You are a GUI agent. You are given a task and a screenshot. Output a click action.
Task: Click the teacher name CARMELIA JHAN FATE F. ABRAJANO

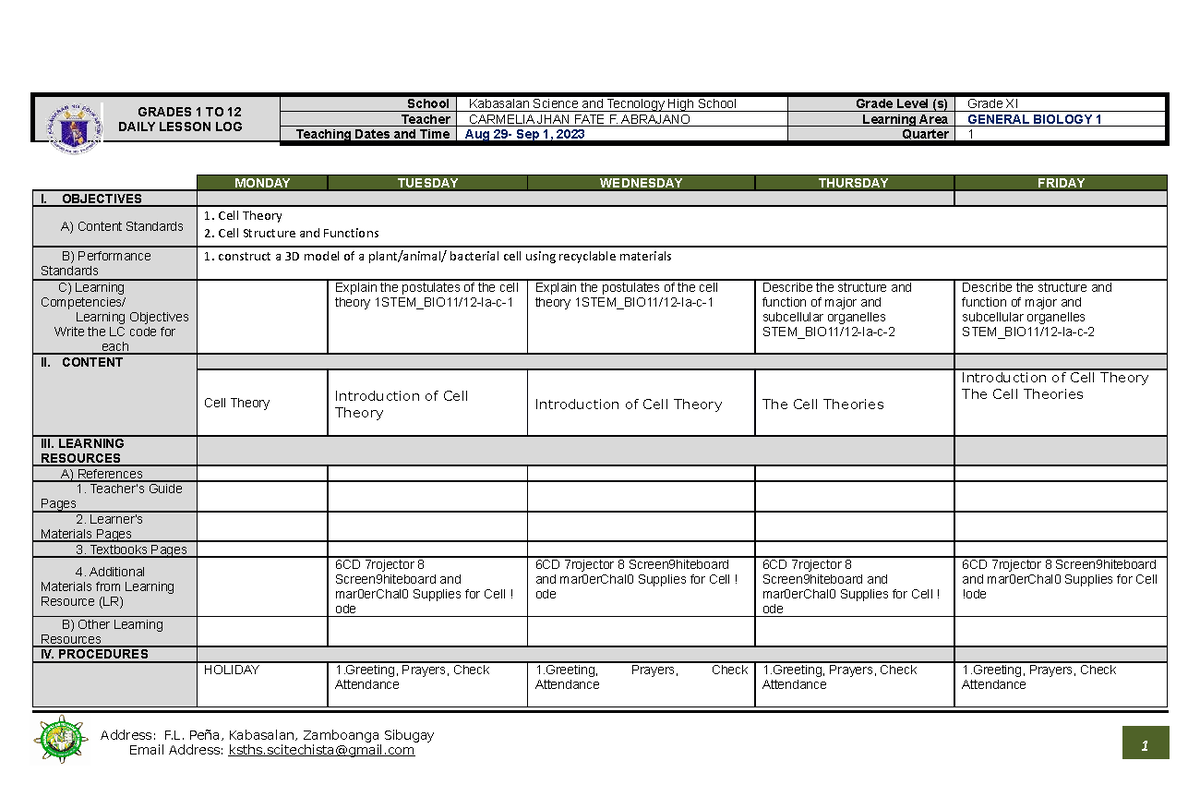[580, 119]
